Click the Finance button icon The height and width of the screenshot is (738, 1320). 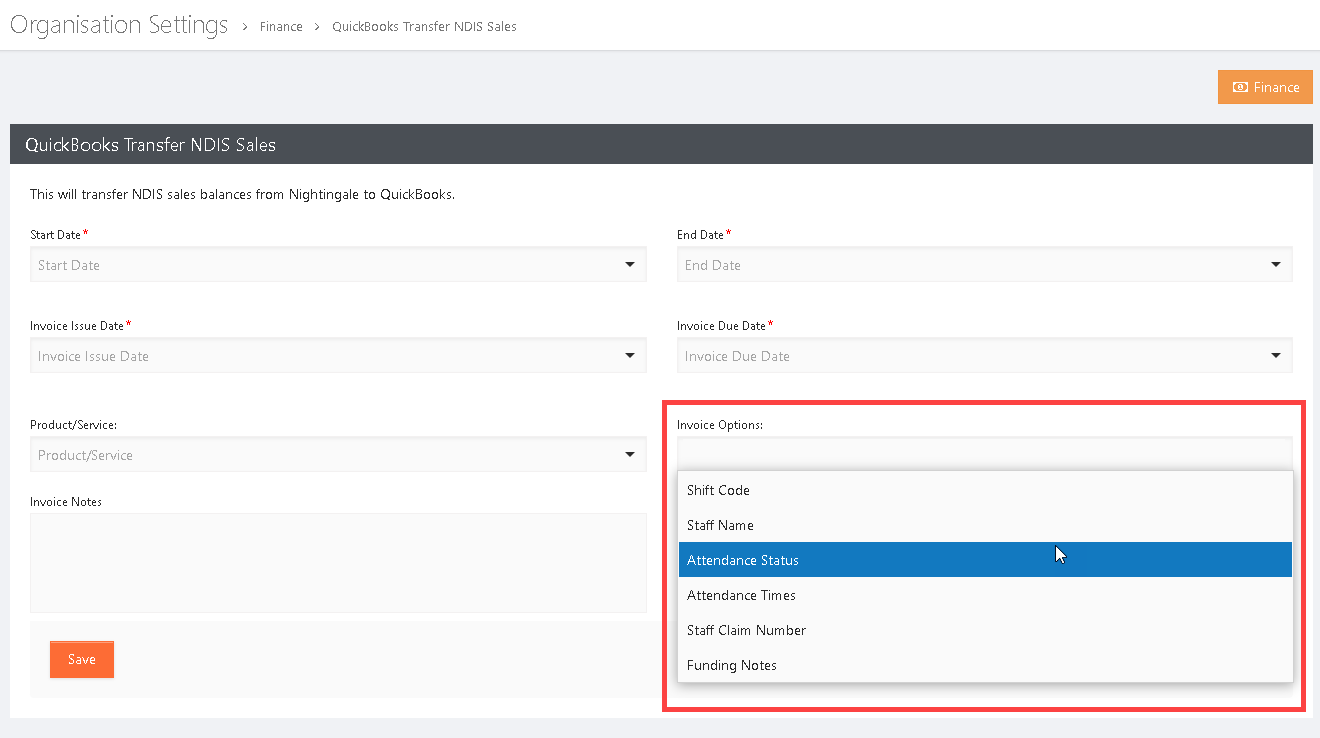[1240, 87]
